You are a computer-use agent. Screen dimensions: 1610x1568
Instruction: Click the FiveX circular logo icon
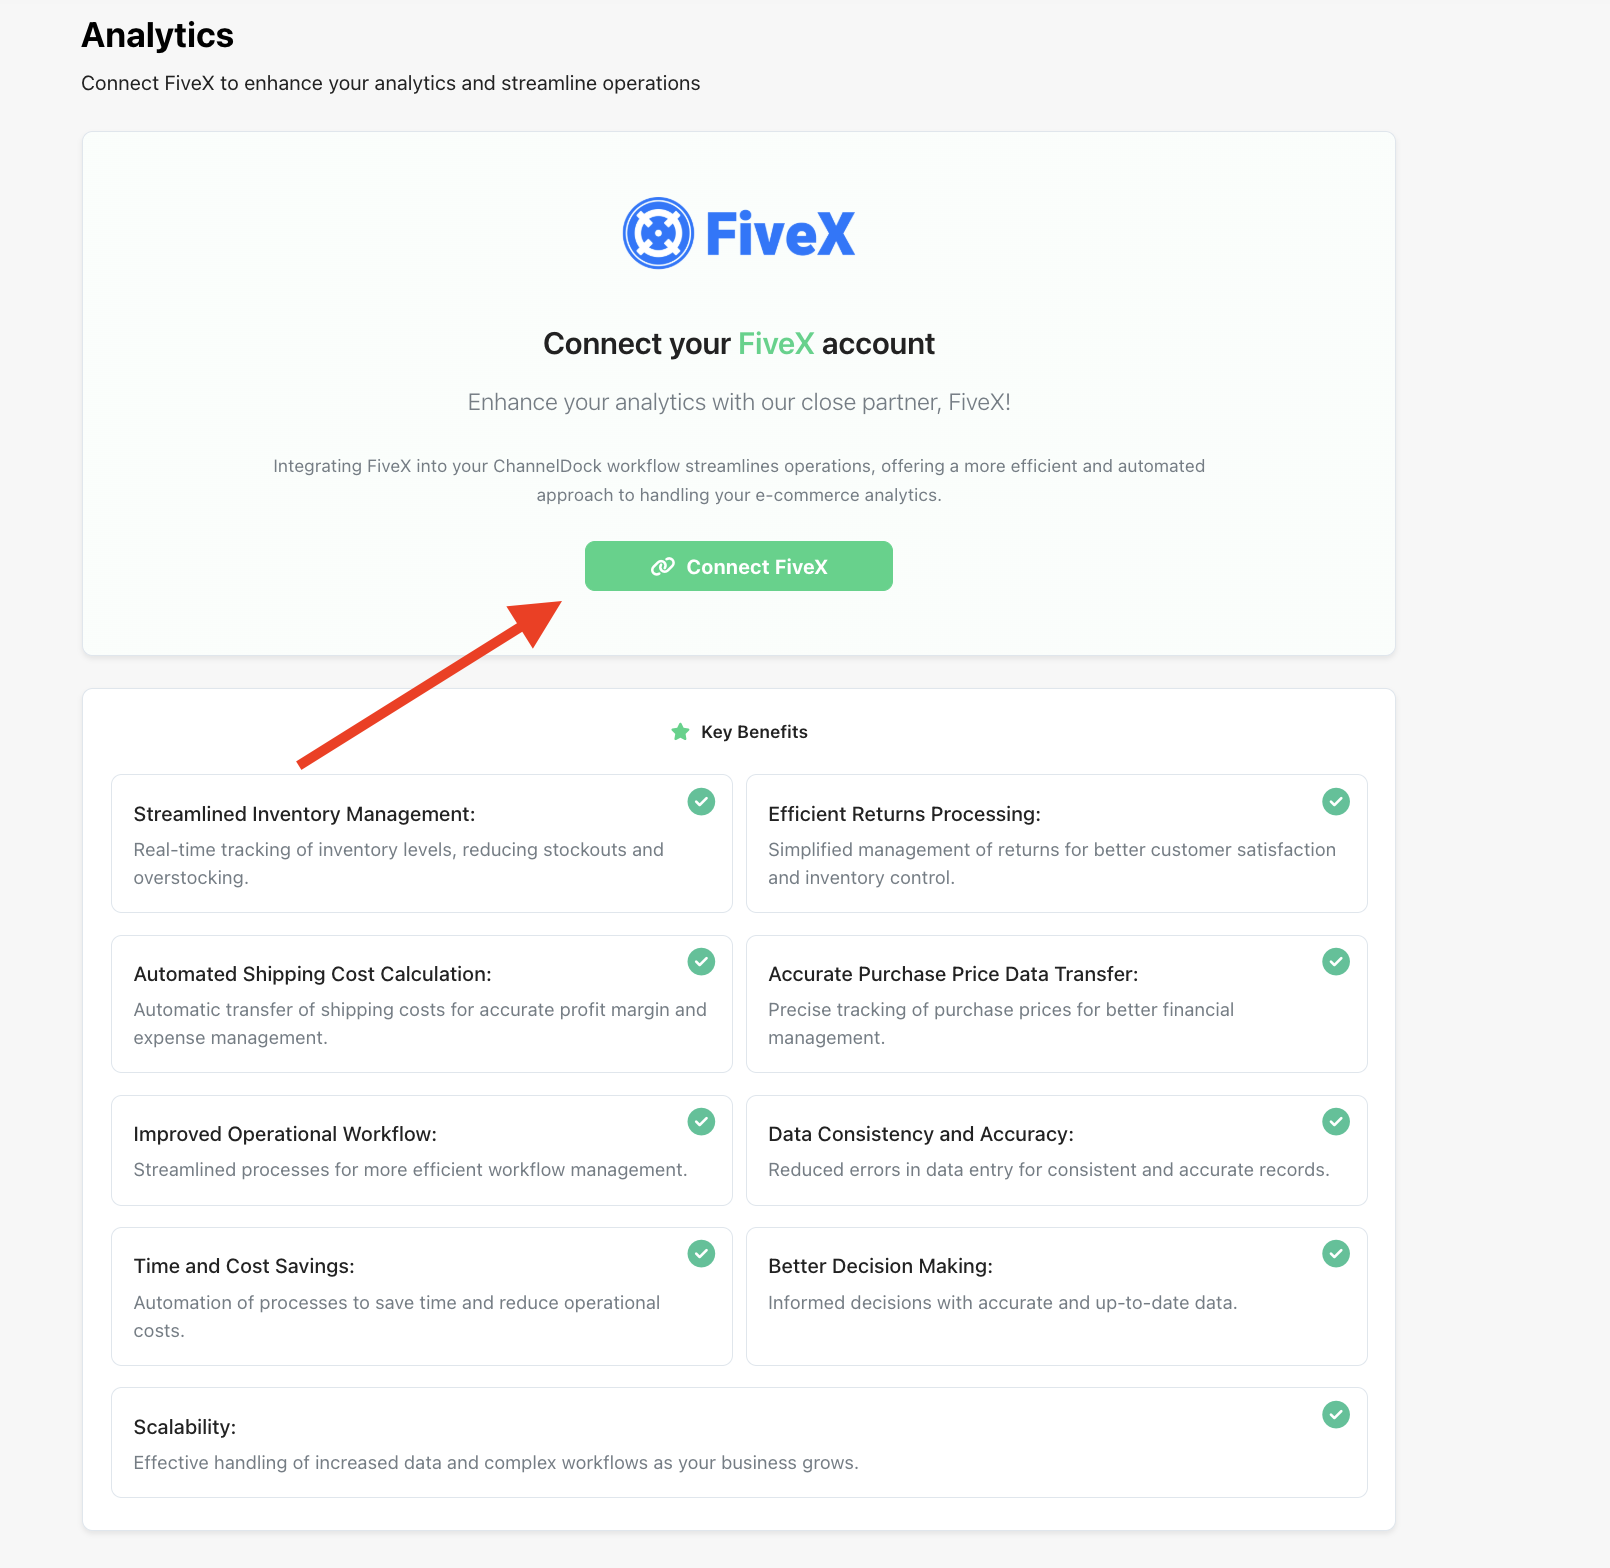tap(658, 233)
